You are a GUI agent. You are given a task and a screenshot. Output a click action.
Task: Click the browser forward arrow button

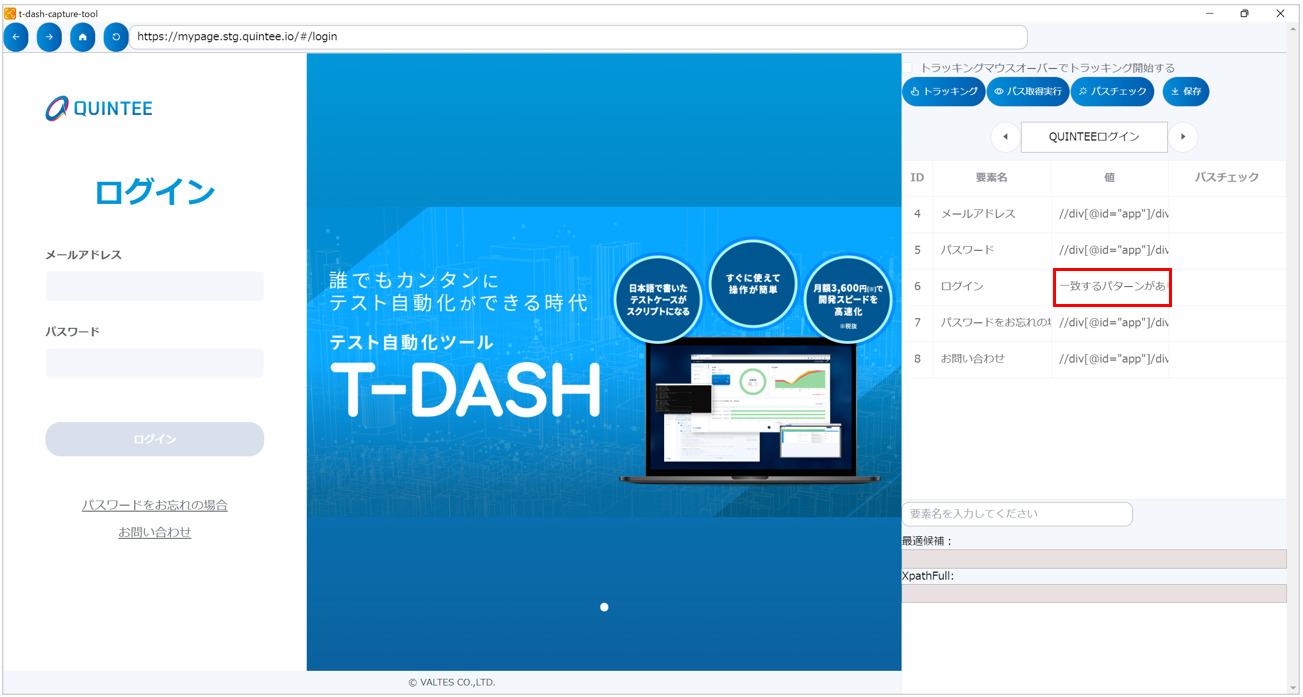[49, 37]
